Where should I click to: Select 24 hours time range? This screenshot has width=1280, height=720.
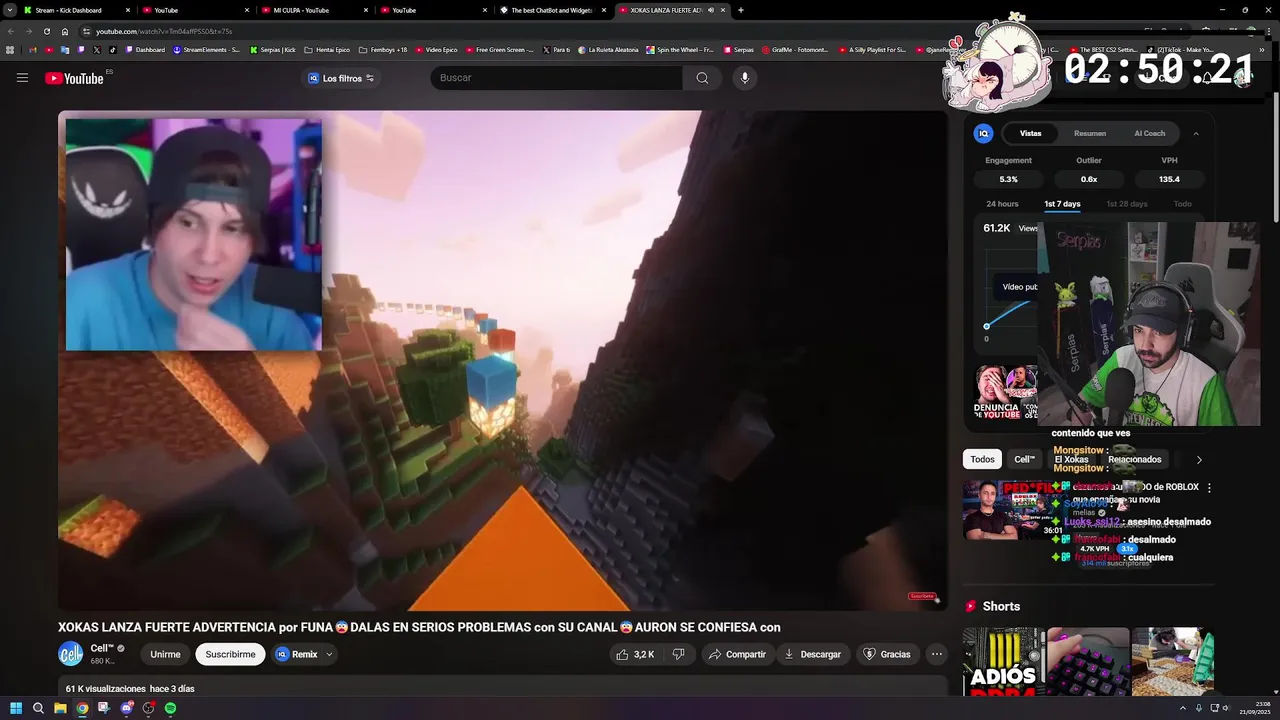click(1002, 204)
